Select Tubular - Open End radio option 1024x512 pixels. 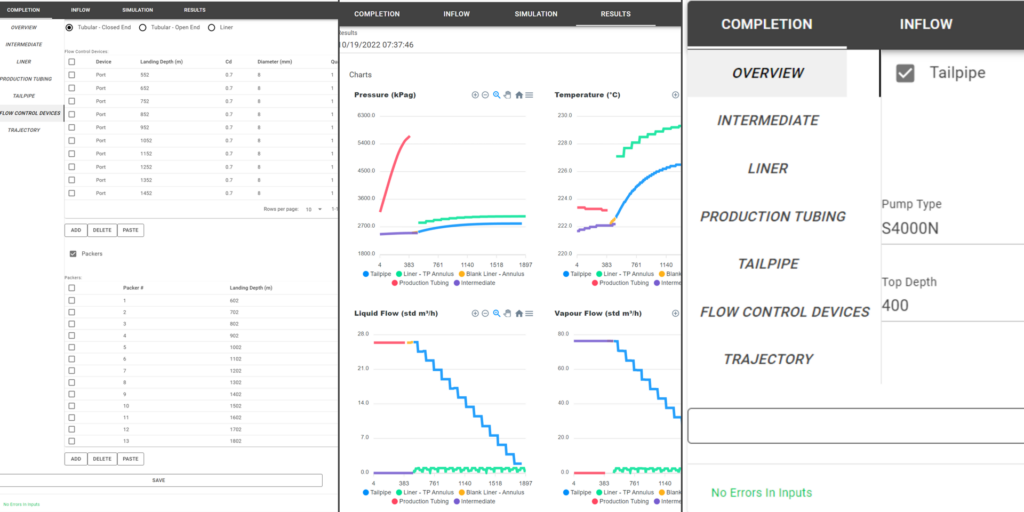pos(144,27)
